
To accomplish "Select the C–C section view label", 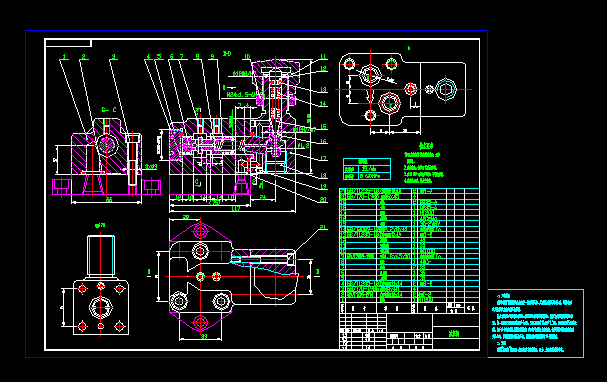I will click(x=109, y=110).
